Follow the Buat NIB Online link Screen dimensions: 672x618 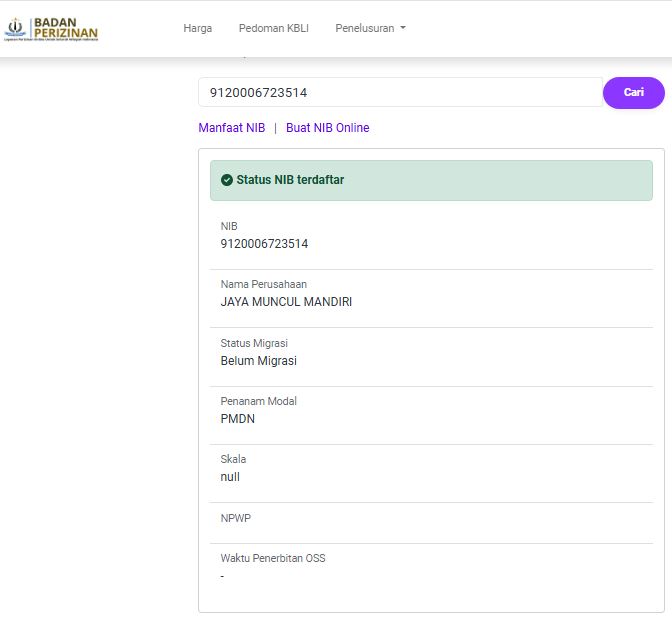click(327, 128)
